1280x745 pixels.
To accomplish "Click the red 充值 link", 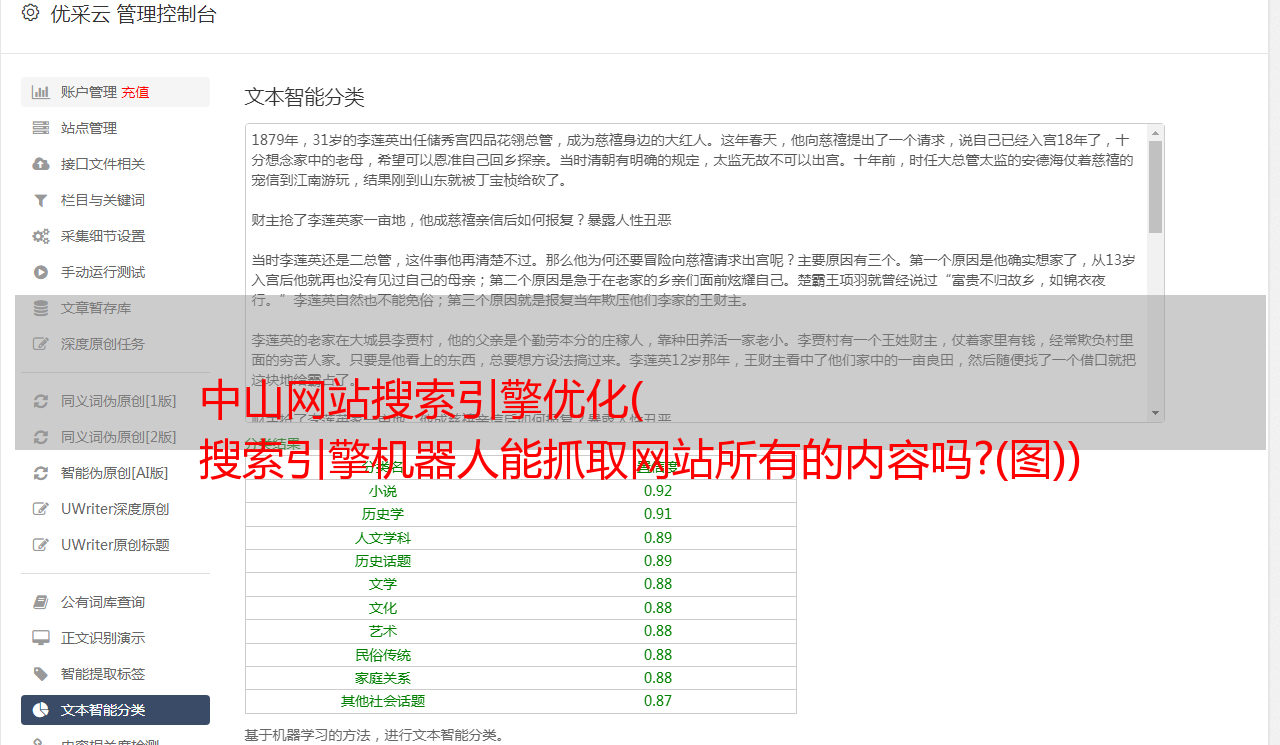I will point(135,92).
